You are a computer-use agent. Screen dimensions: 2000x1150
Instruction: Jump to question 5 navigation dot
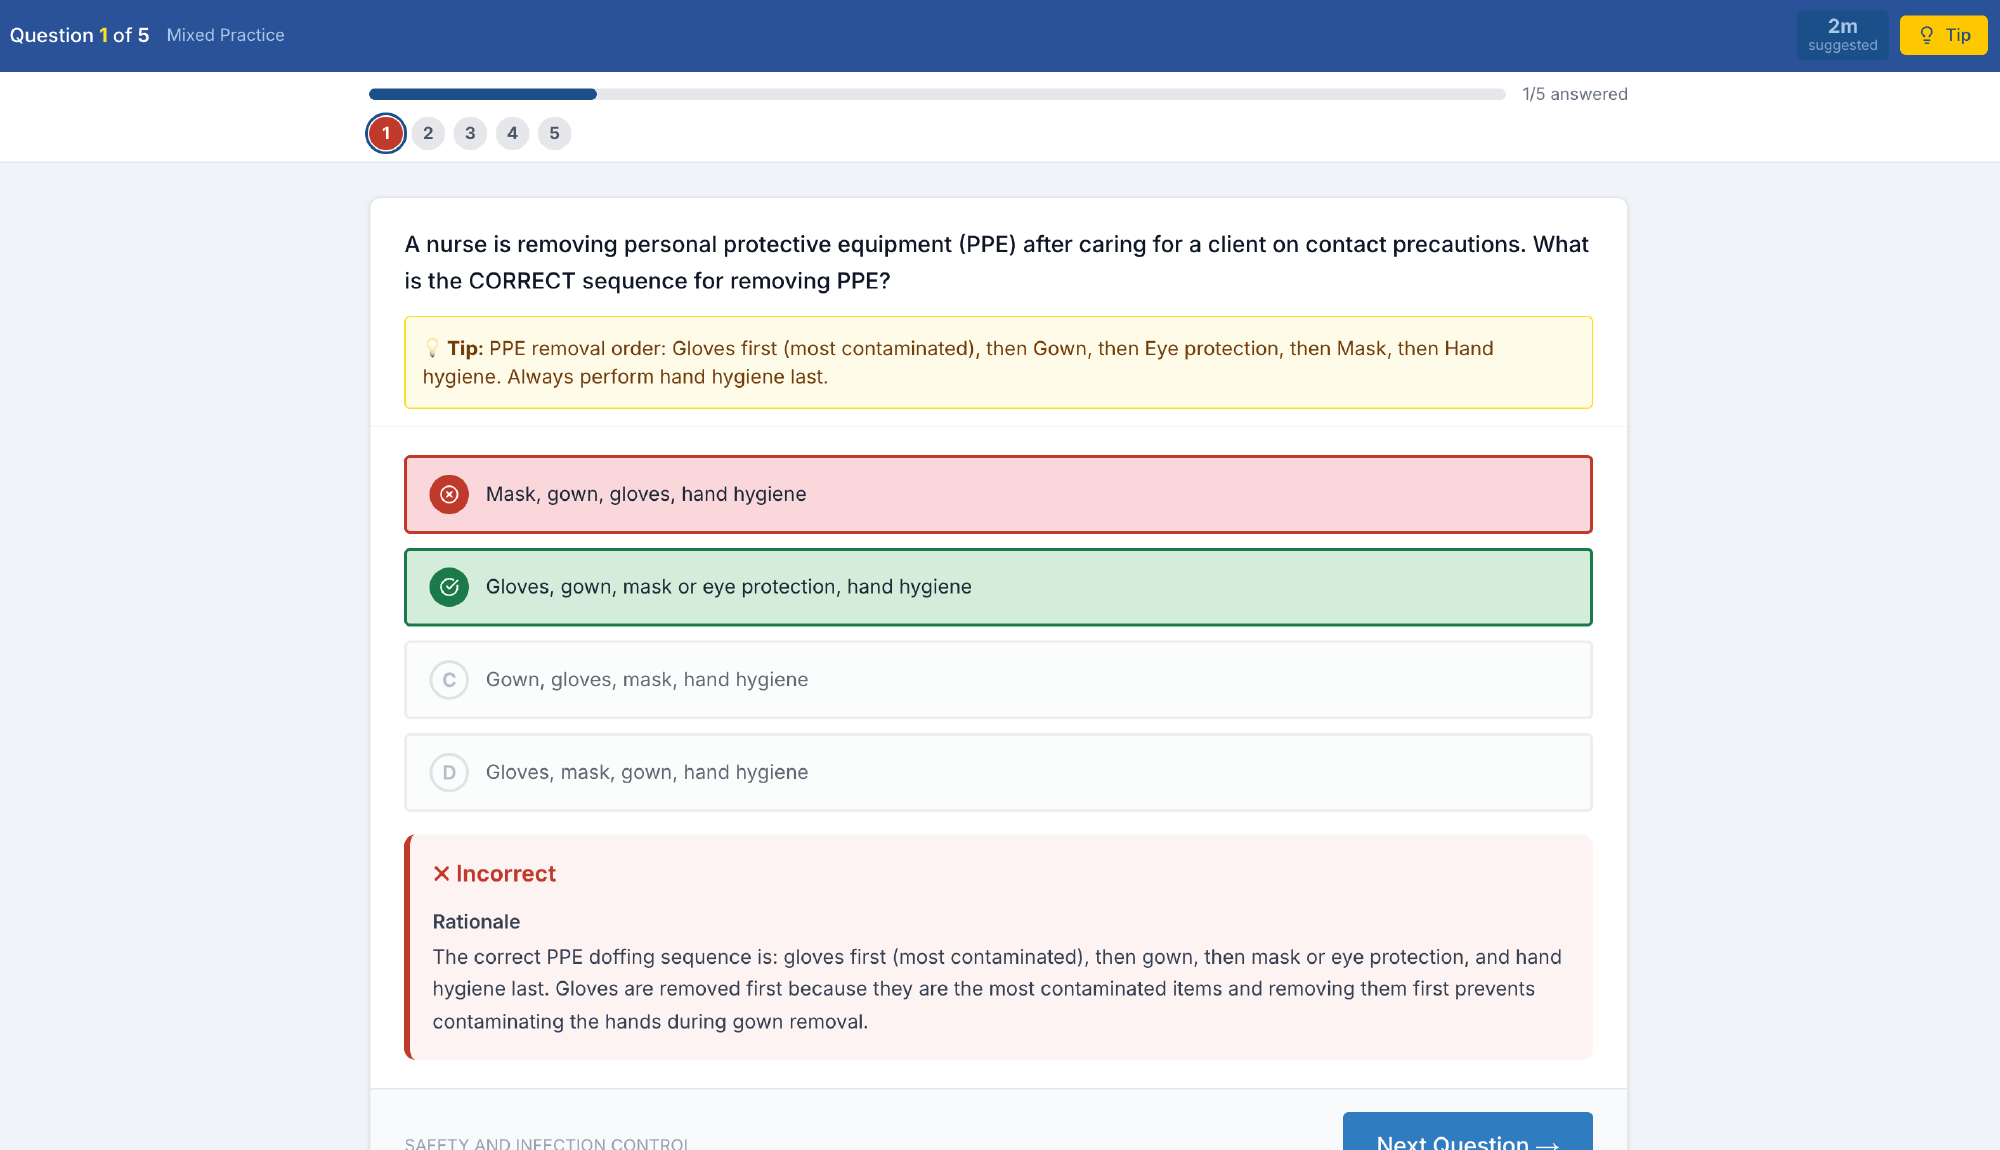pyautogui.click(x=554, y=133)
